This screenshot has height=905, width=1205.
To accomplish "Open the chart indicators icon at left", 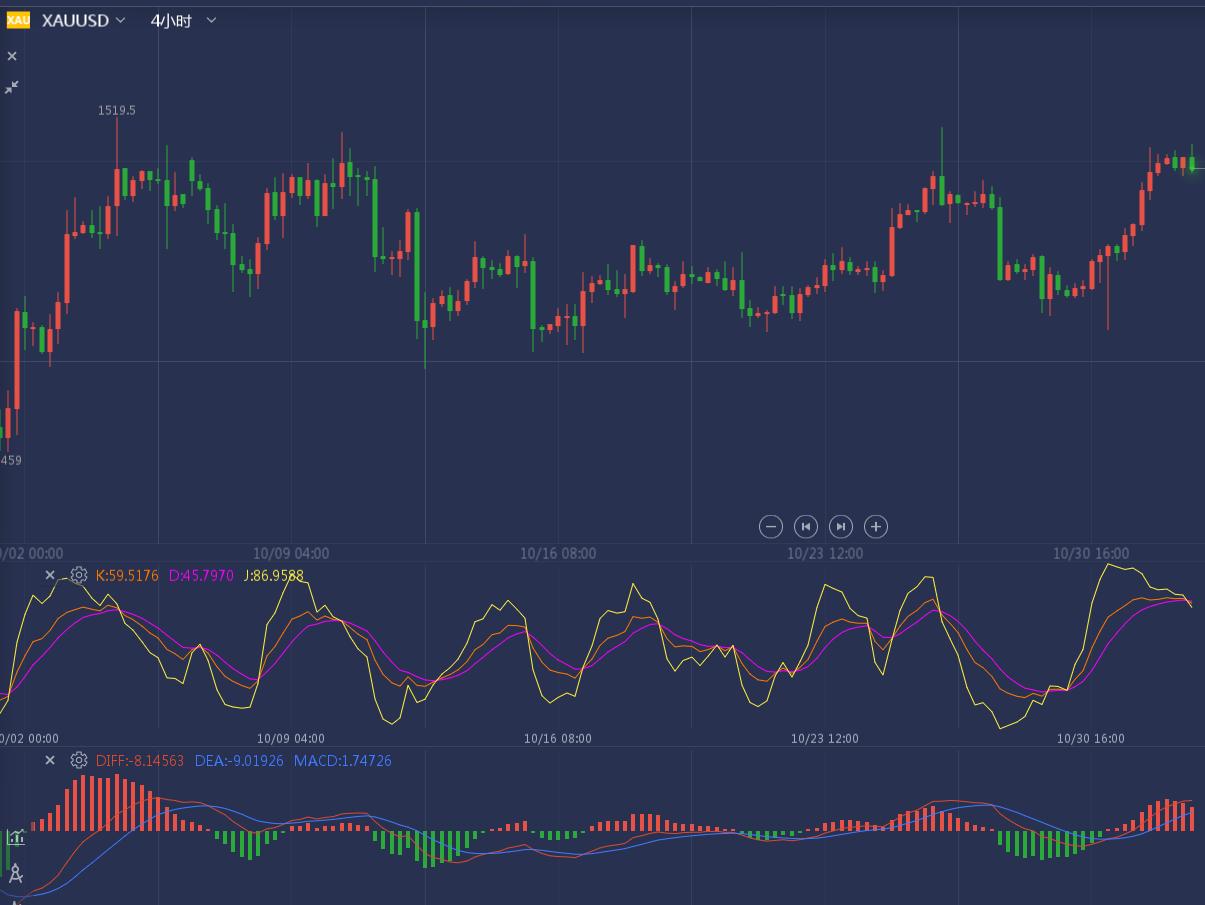I will coord(15,838).
